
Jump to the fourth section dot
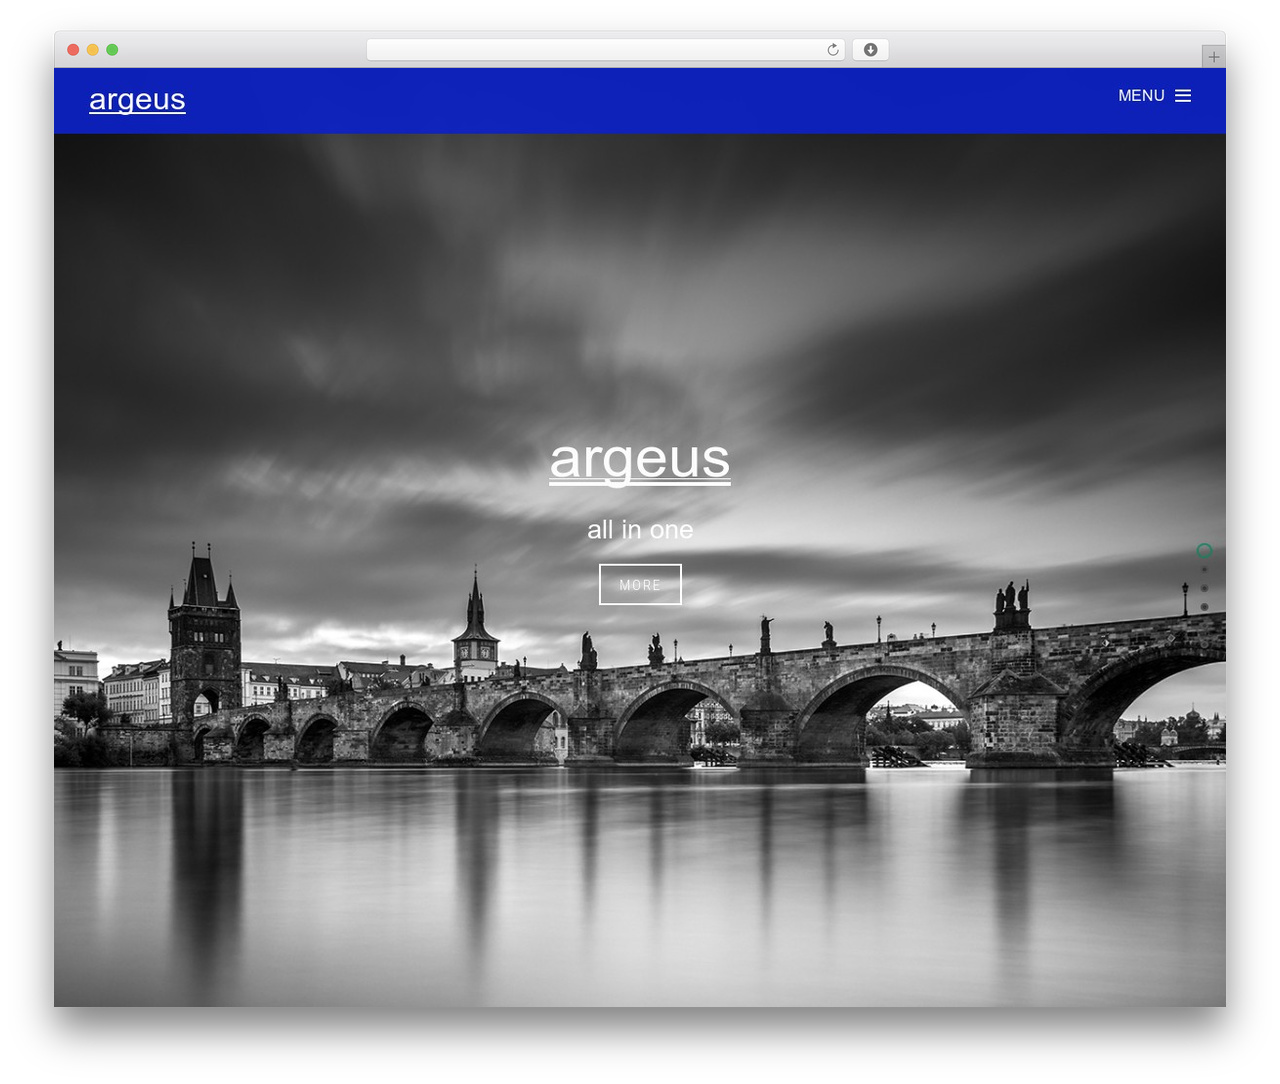click(1205, 607)
